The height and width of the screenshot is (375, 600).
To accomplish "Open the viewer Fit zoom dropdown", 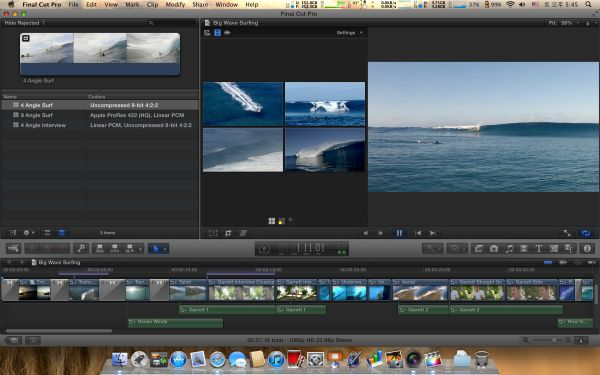I will (563, 23).
